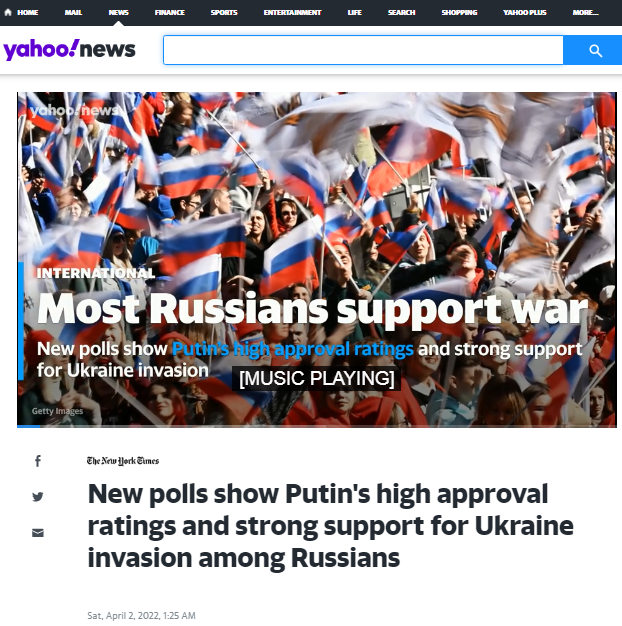The height and width of the screenshot is (626, 622).
Task: Select the Sports navigation item
Action: 224,12
